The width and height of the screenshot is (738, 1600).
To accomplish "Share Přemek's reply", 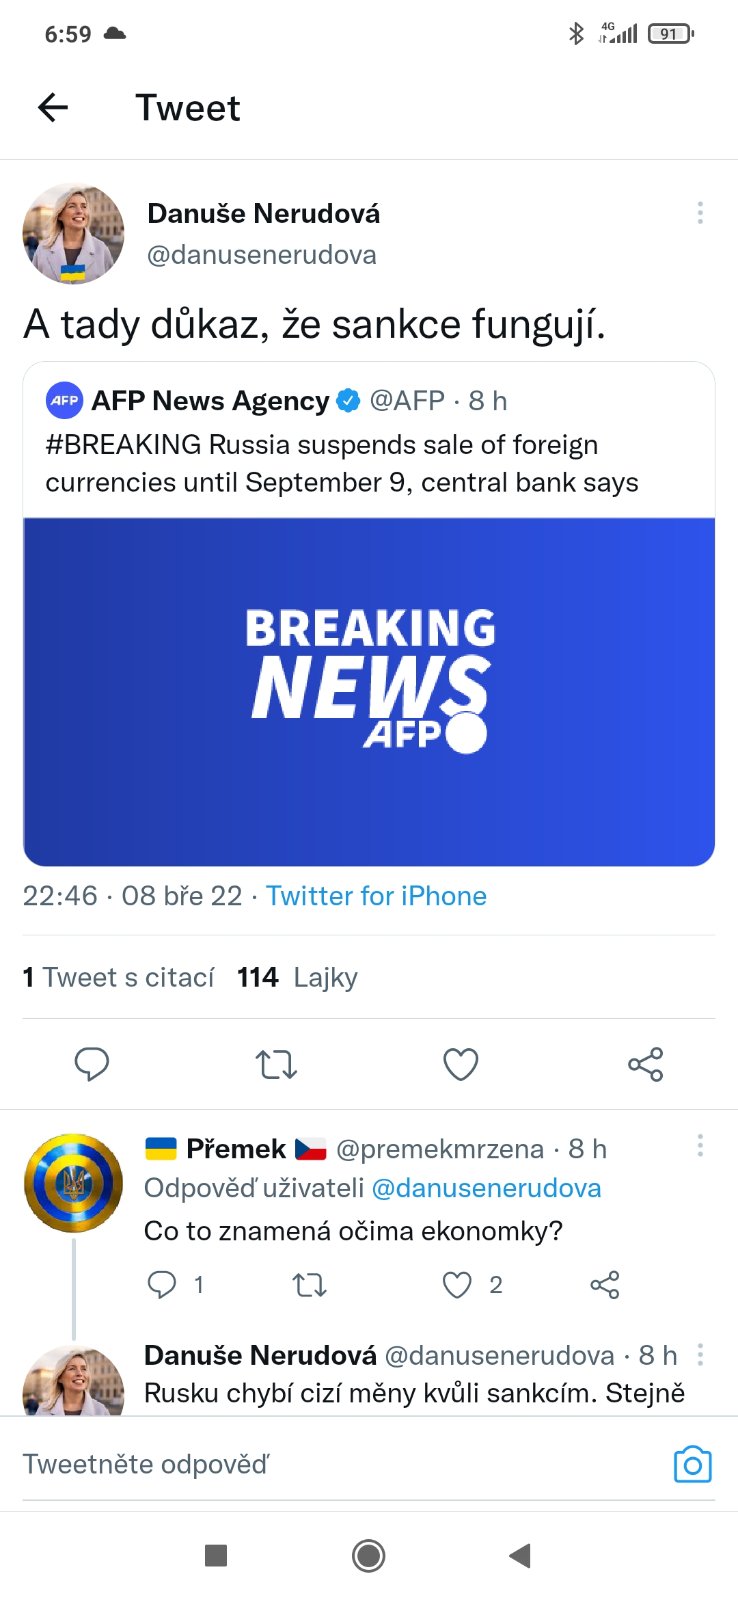I will 604,1284.
